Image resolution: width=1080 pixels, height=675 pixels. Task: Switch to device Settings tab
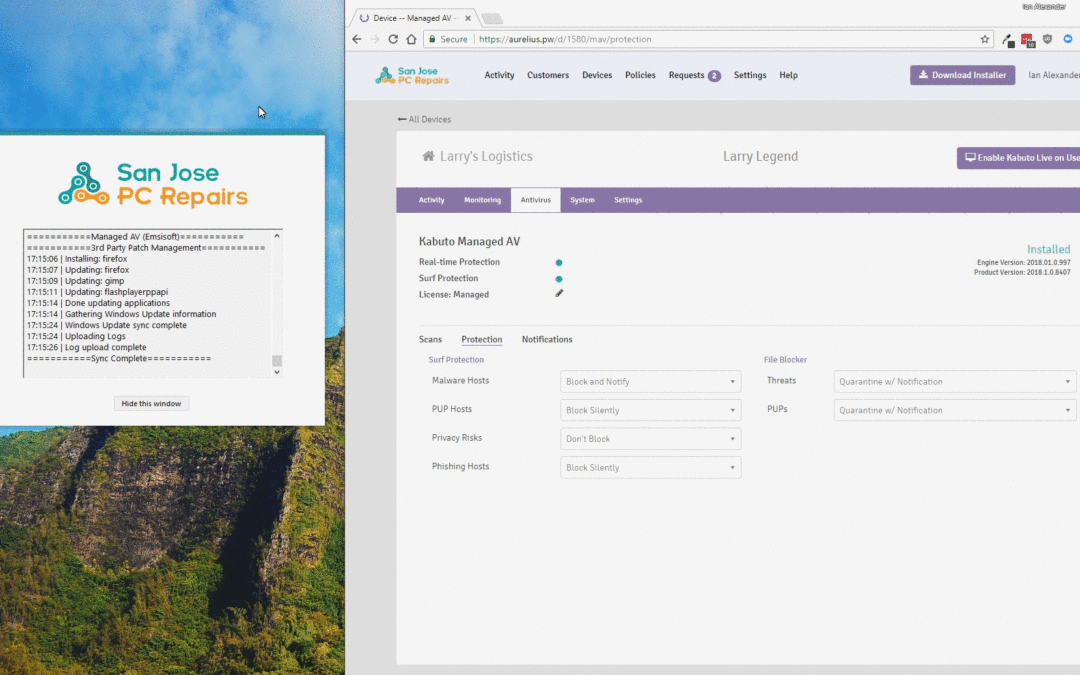pyautogui.click(x=627, y=200)
